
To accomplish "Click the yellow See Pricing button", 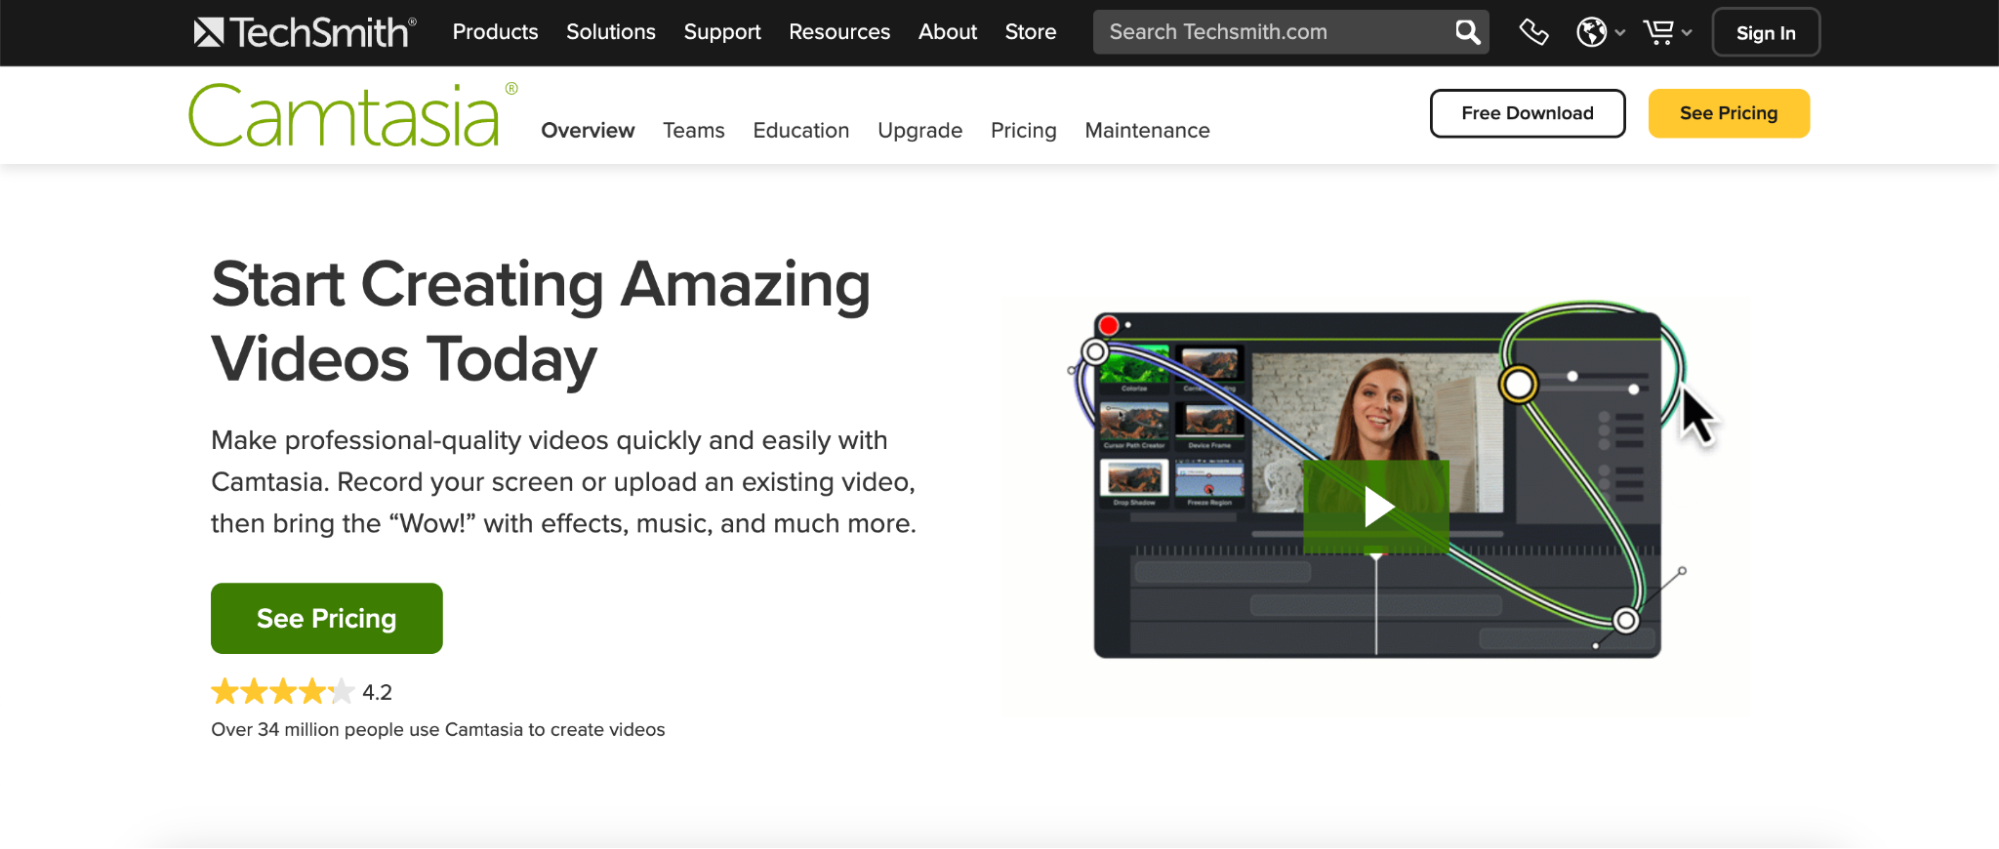I will (x=1729, y=113).
